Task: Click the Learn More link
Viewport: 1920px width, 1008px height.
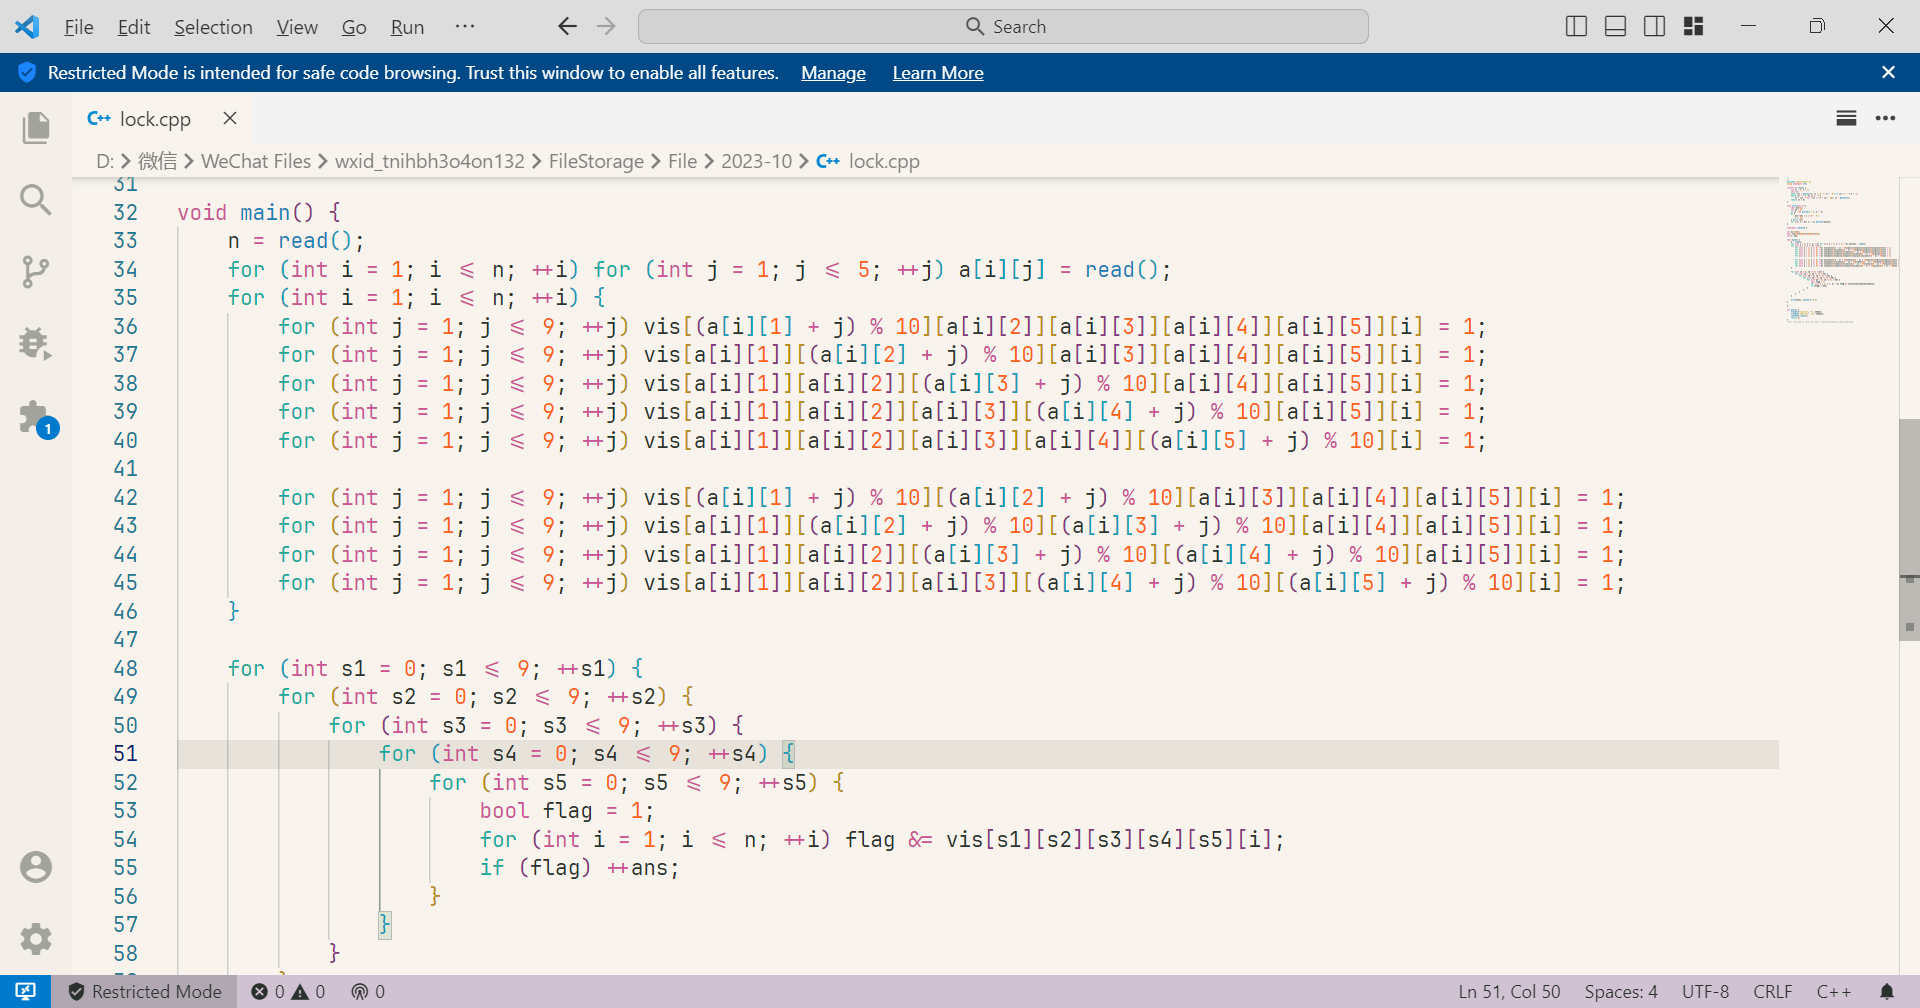Action: (x=938, y=73)
